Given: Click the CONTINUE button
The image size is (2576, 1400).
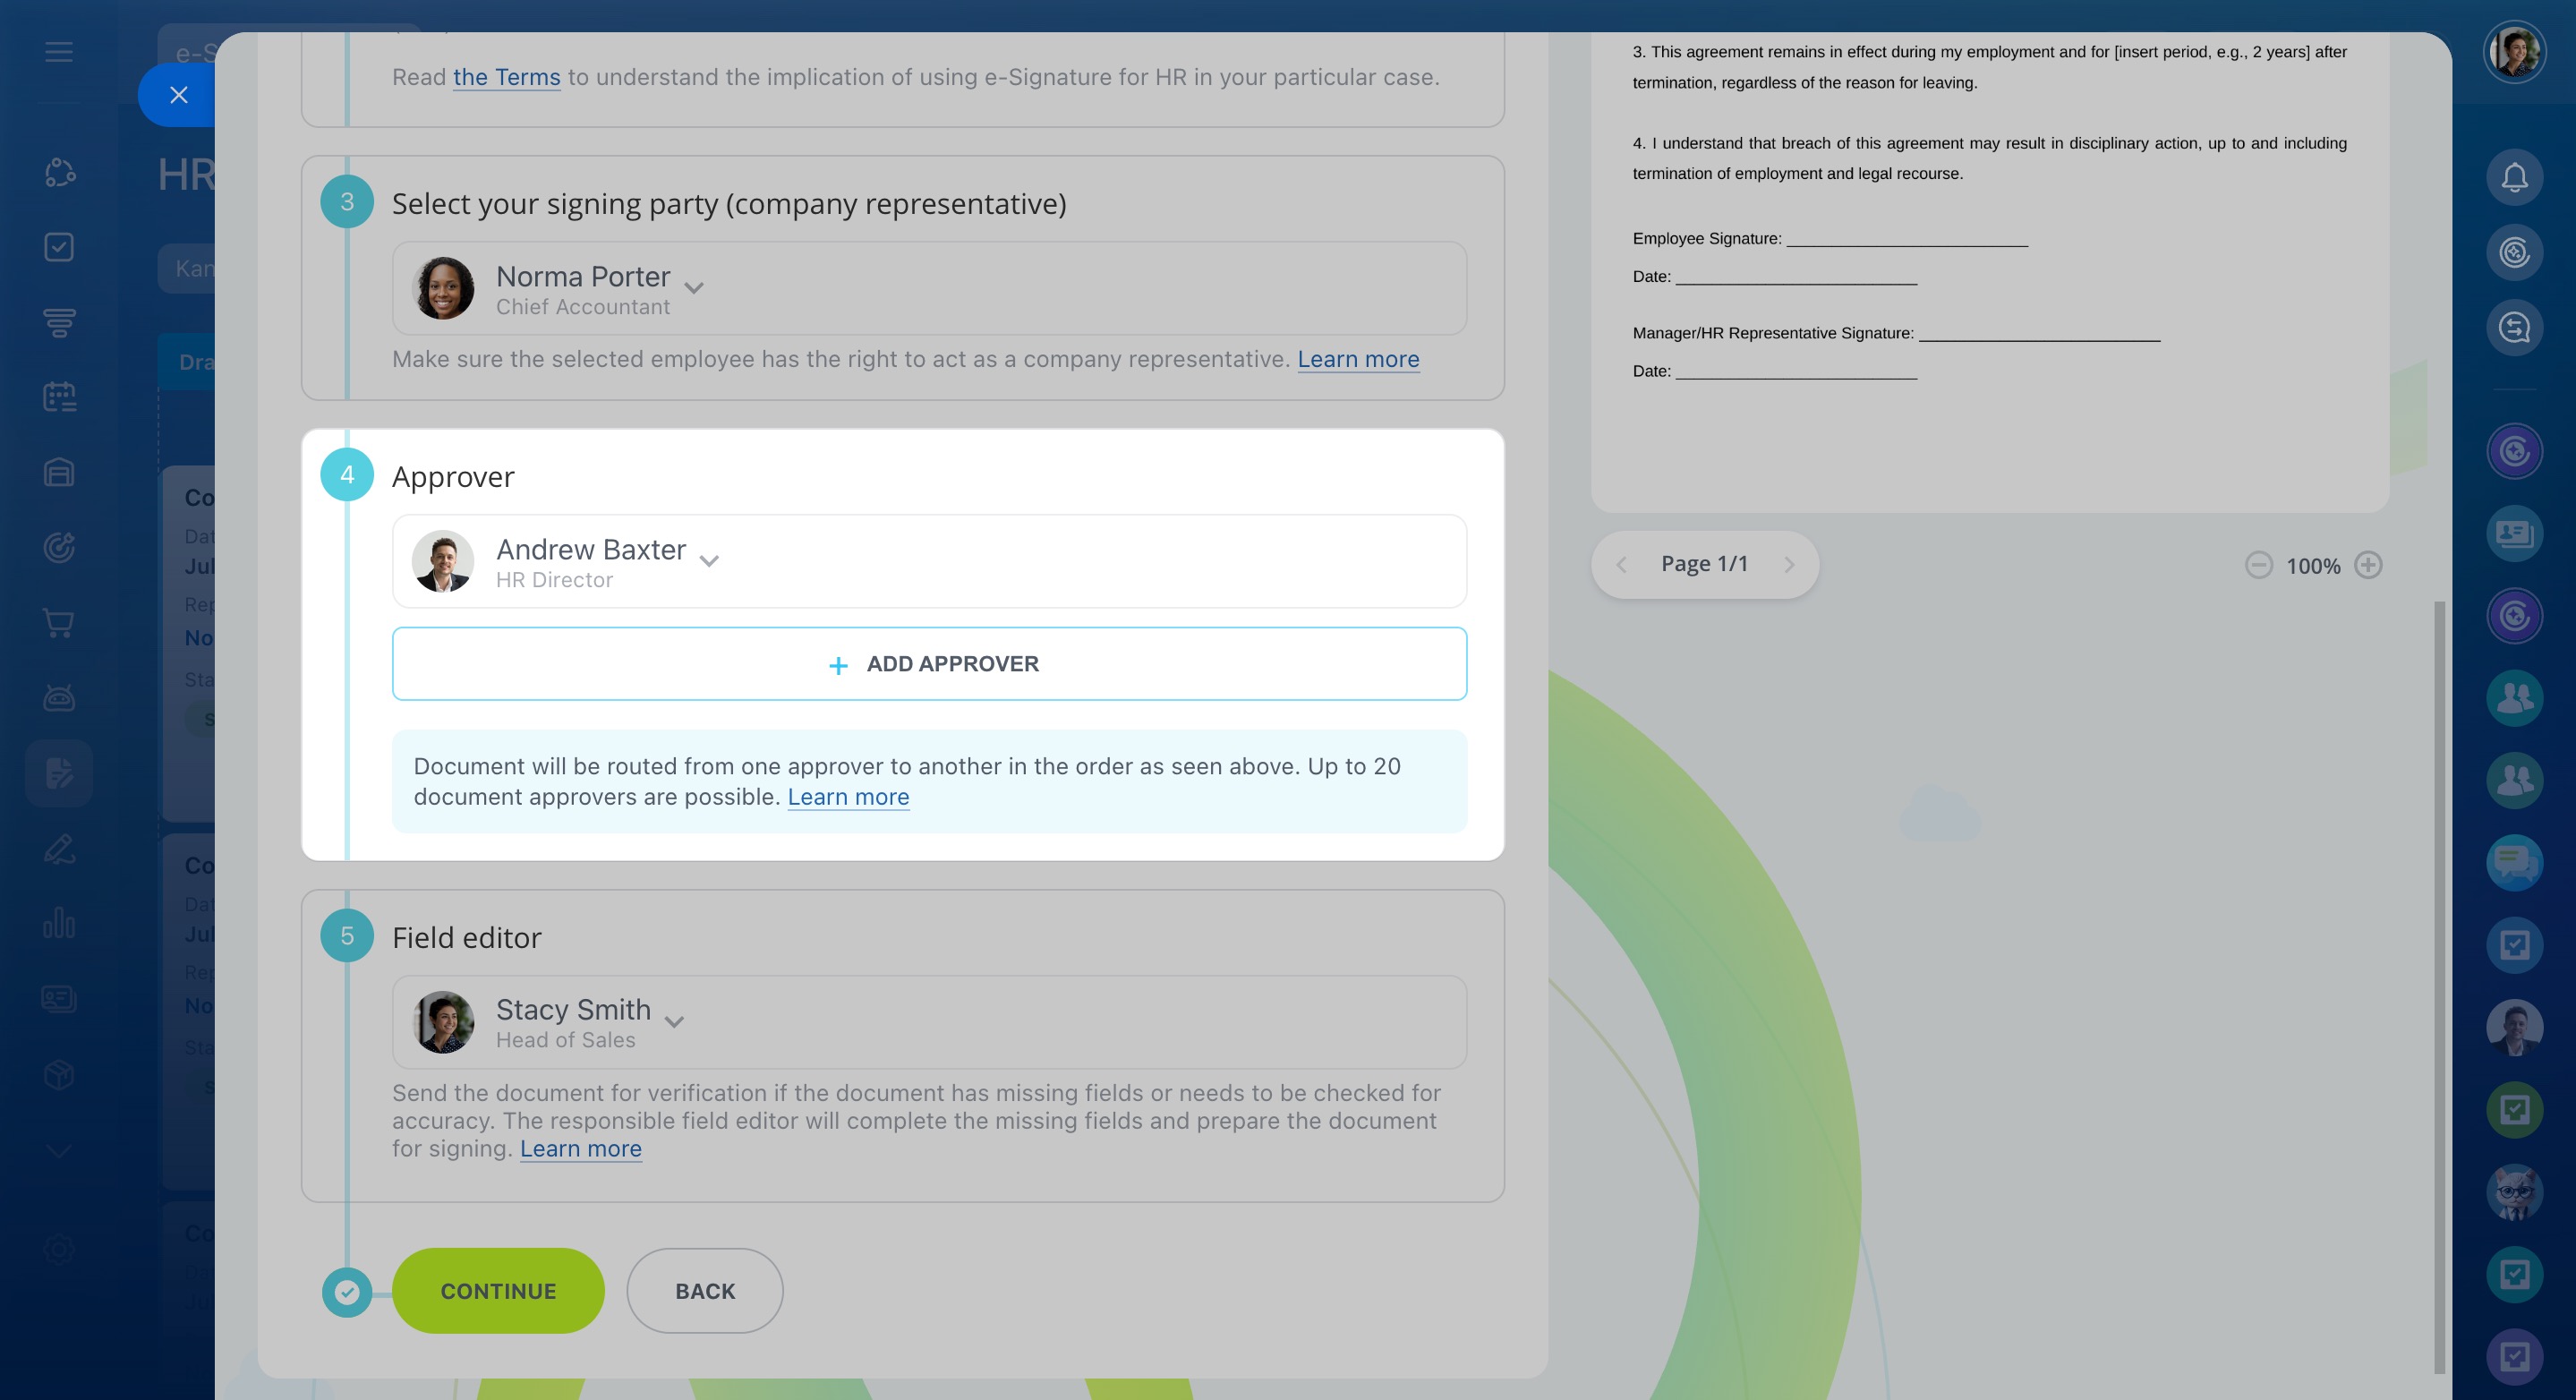Looking at the screenshot, I should click(x=498, y=1290).
